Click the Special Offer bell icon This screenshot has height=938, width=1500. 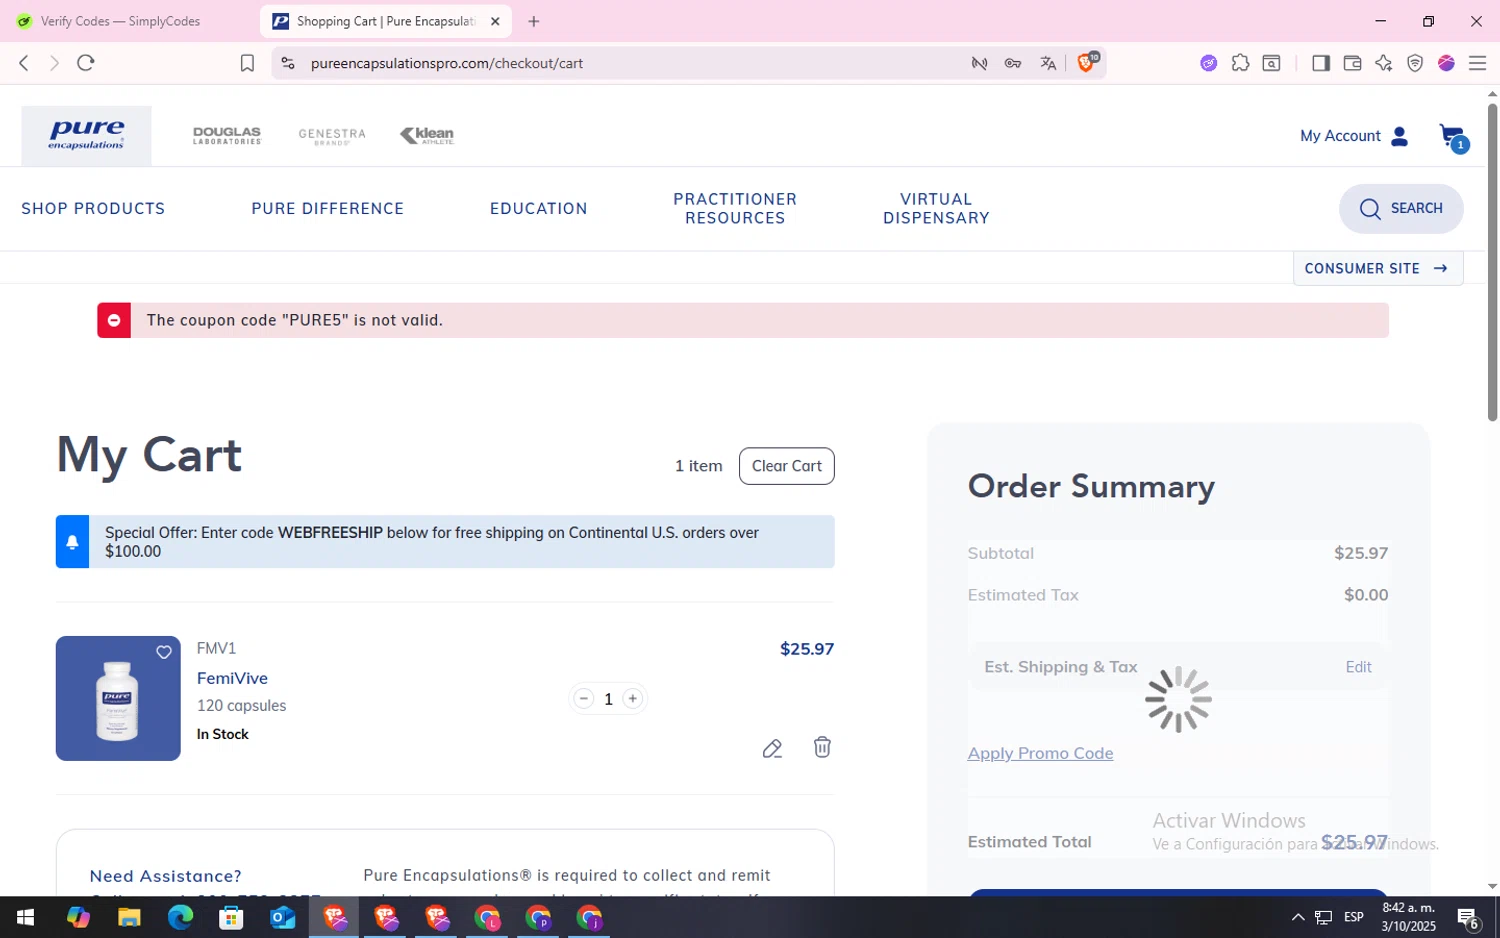(72, 542)
